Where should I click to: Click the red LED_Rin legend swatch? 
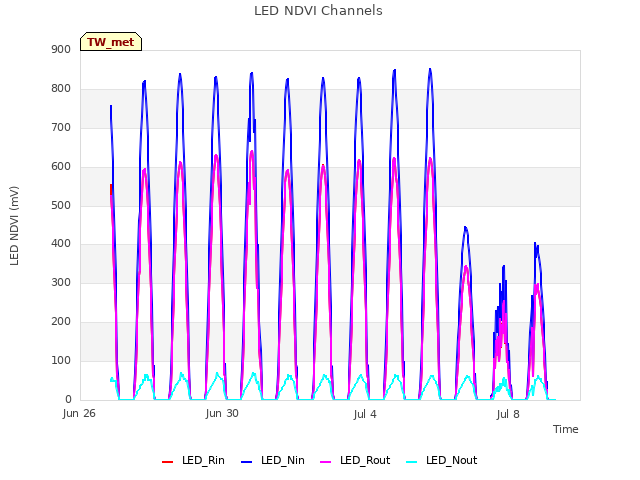point(167,462)
